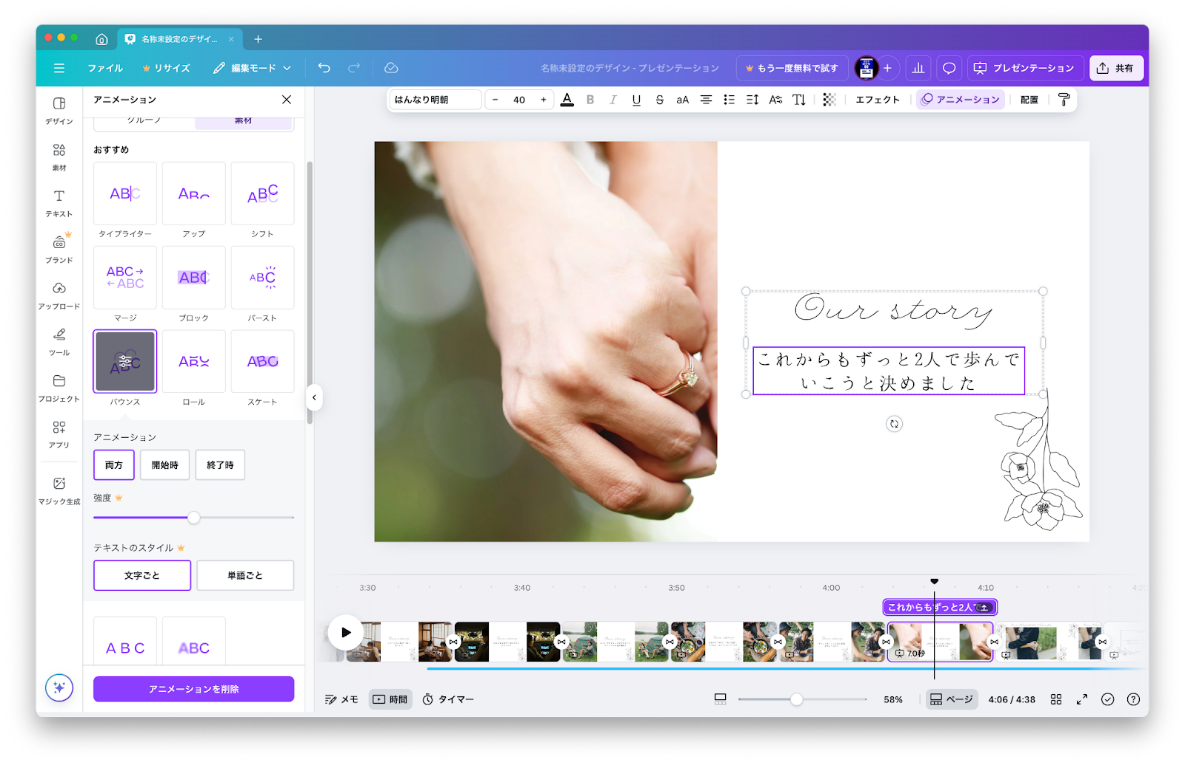The width and height of the screenshot is (1185, 765).
Task: Click the bullet list icon
Action: coord(729,99)
